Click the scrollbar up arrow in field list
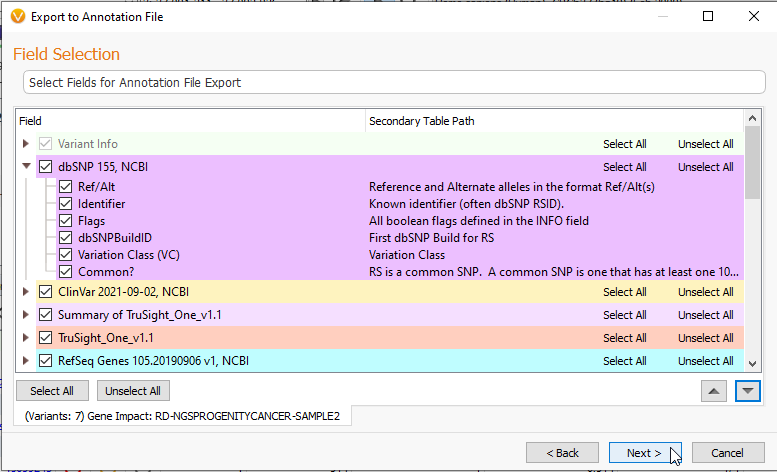The height and width of the screenshot is (472, 777). point(752,118)
